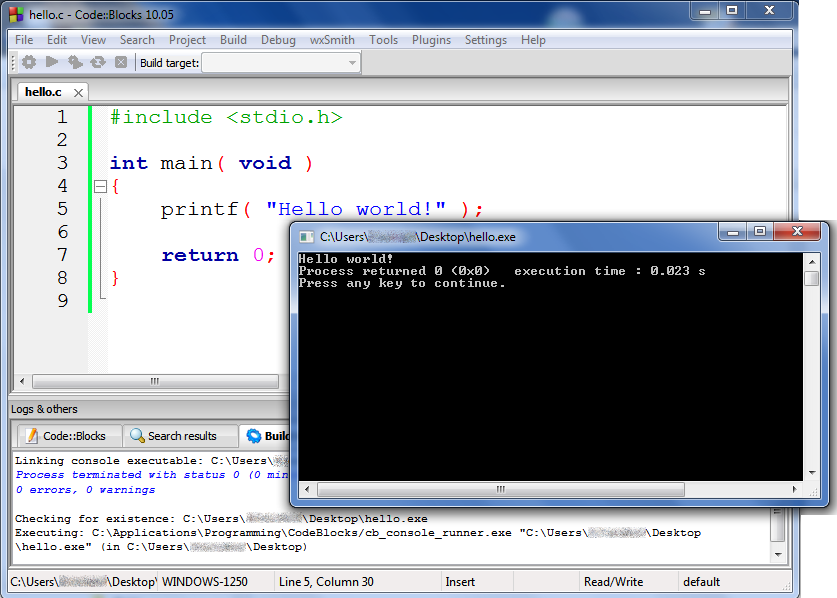Open the Plugins menu
Viewport: 837px width, 598px height.
click(x=431, y=40)
